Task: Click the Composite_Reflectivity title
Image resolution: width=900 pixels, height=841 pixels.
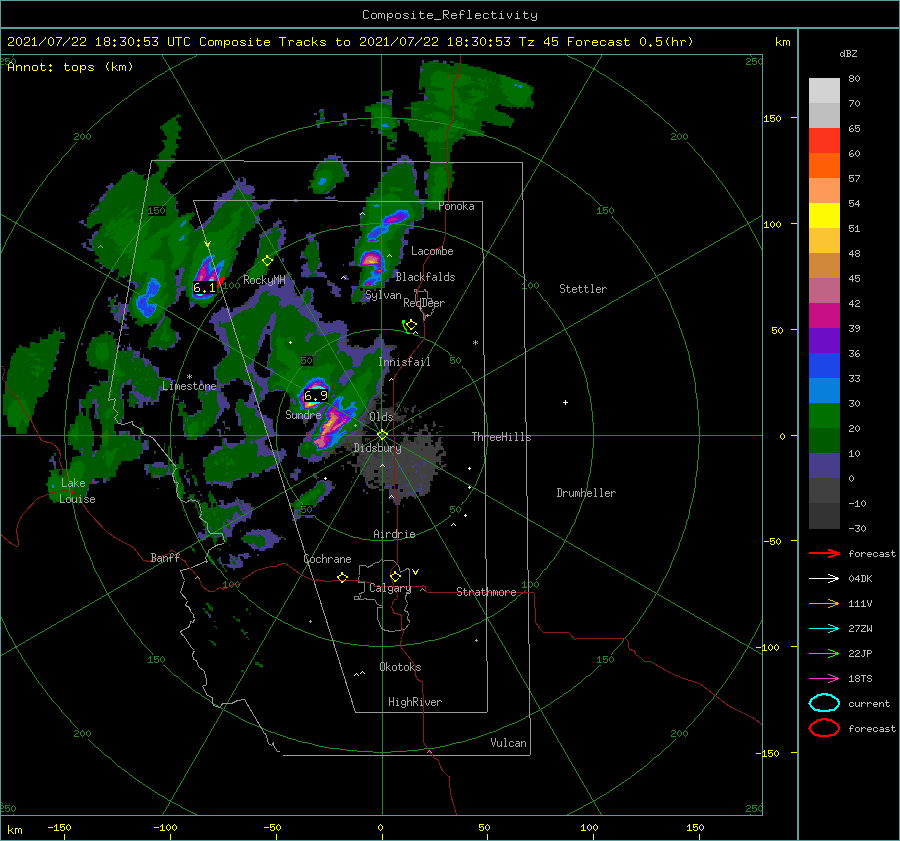Action: [450, 15]
